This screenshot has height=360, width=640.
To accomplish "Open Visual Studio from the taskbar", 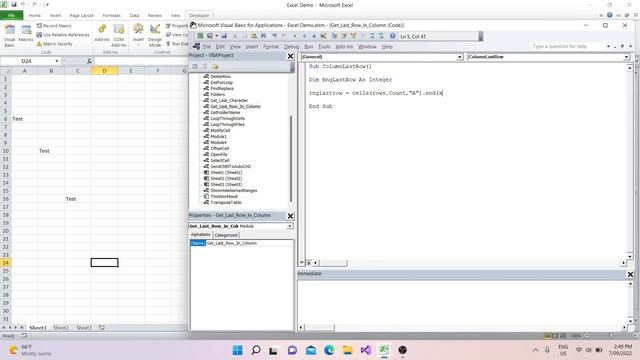I will [x=366, y=350].
